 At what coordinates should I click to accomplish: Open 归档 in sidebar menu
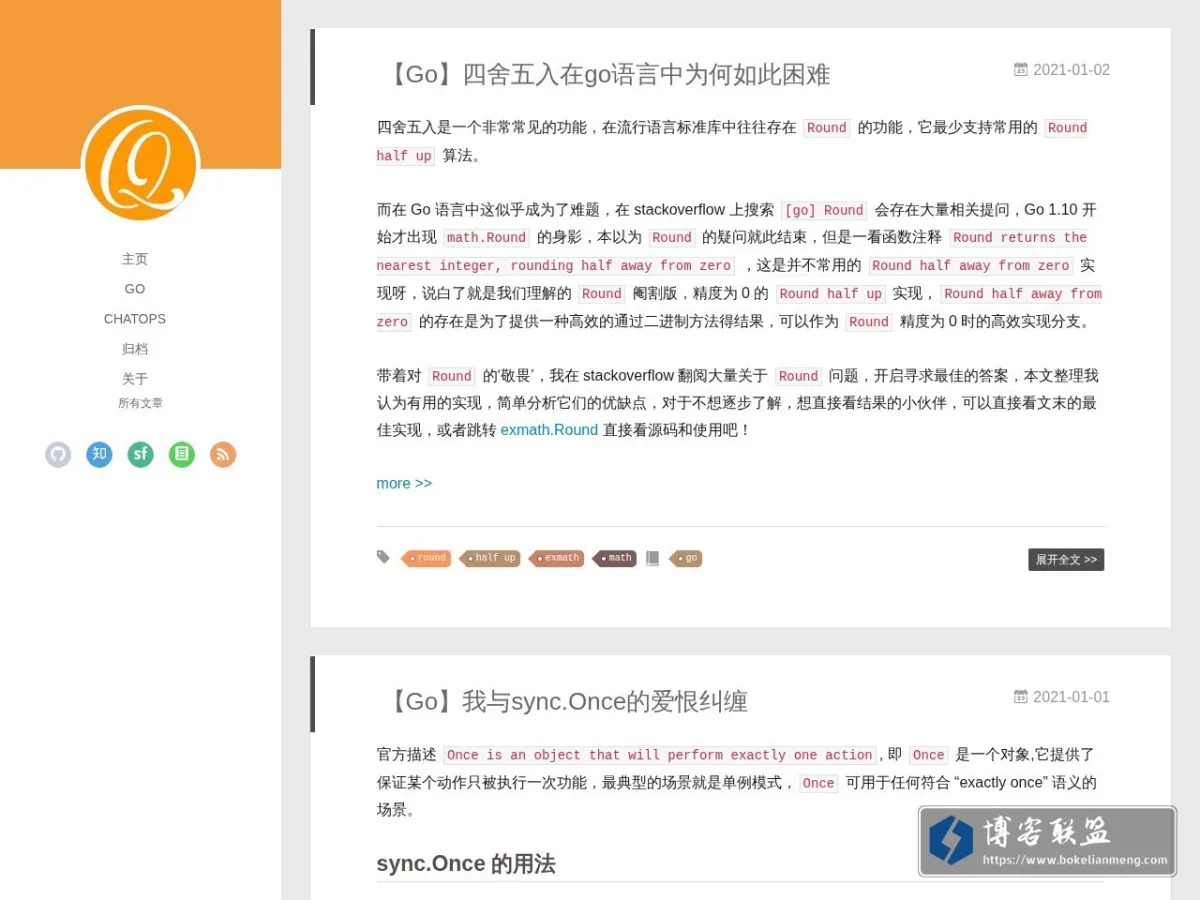135,349
